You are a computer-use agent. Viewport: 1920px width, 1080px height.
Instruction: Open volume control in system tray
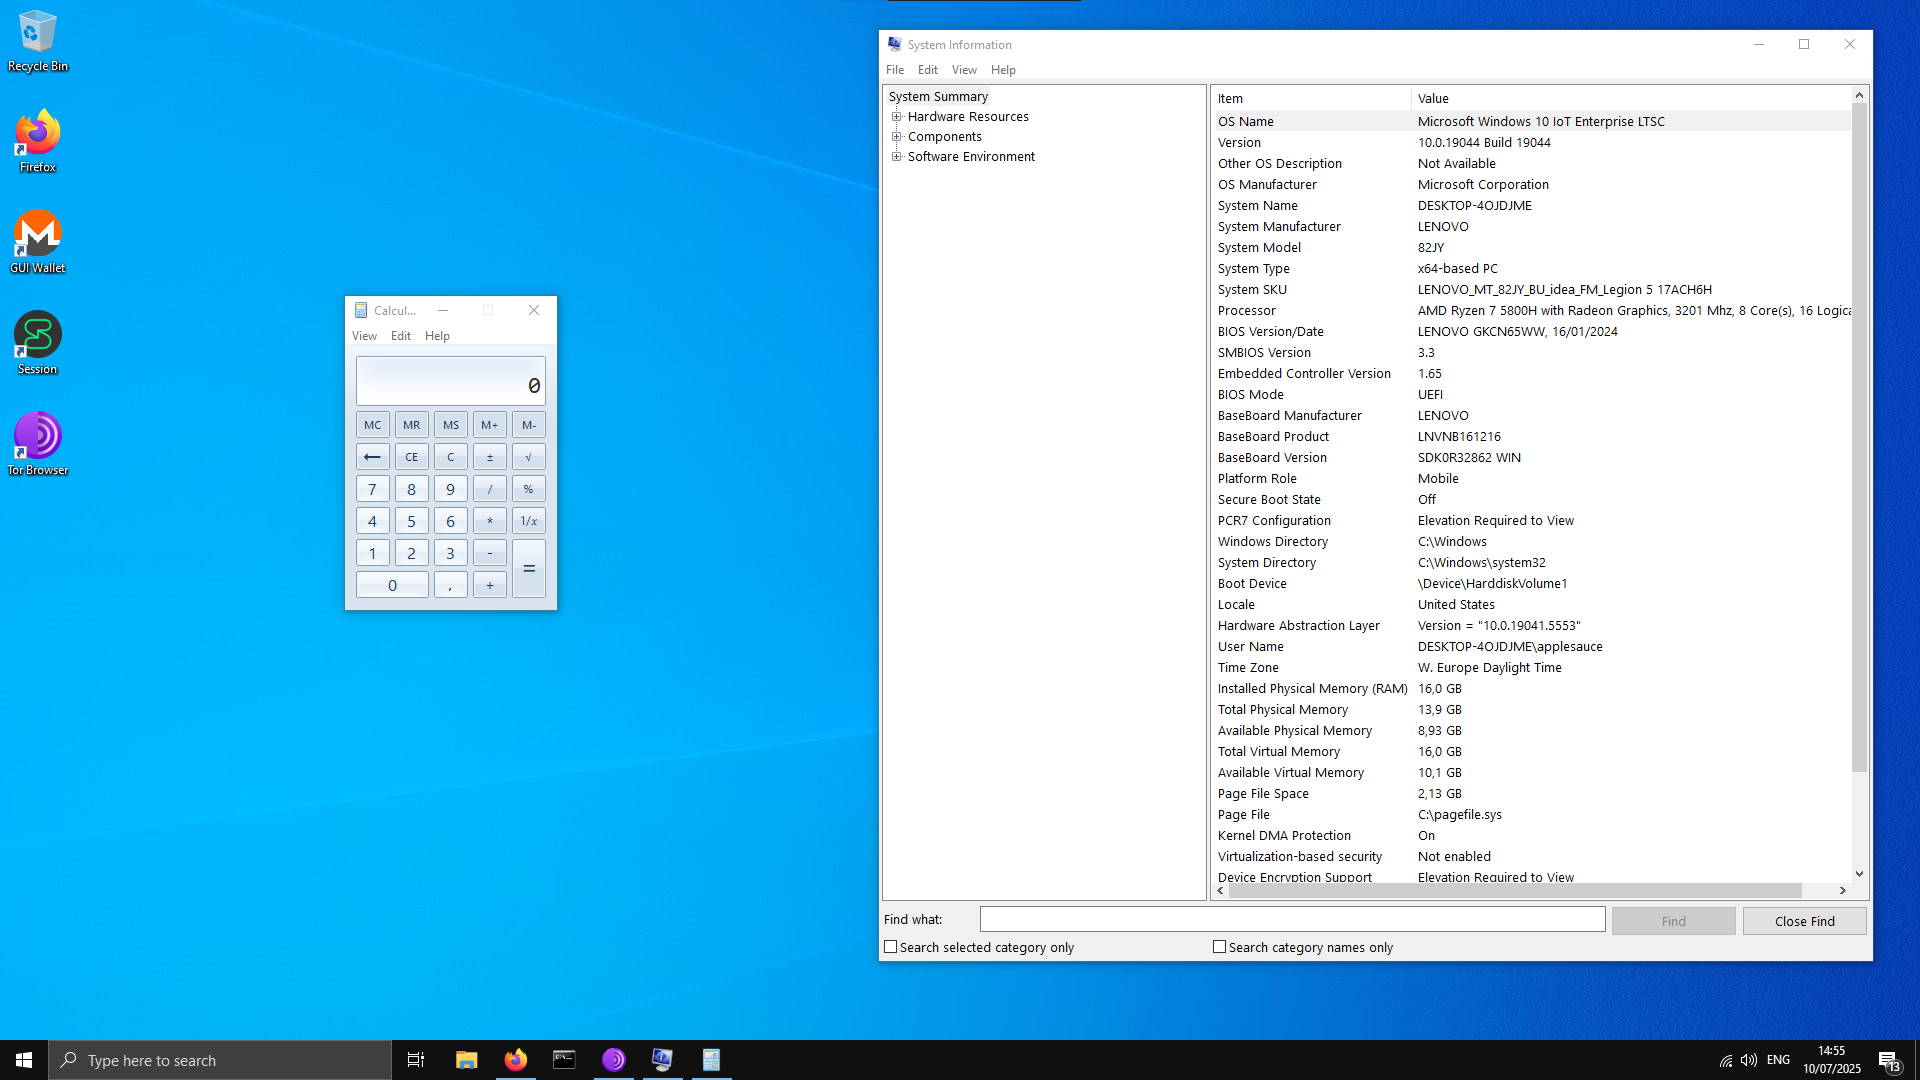1749,1060
